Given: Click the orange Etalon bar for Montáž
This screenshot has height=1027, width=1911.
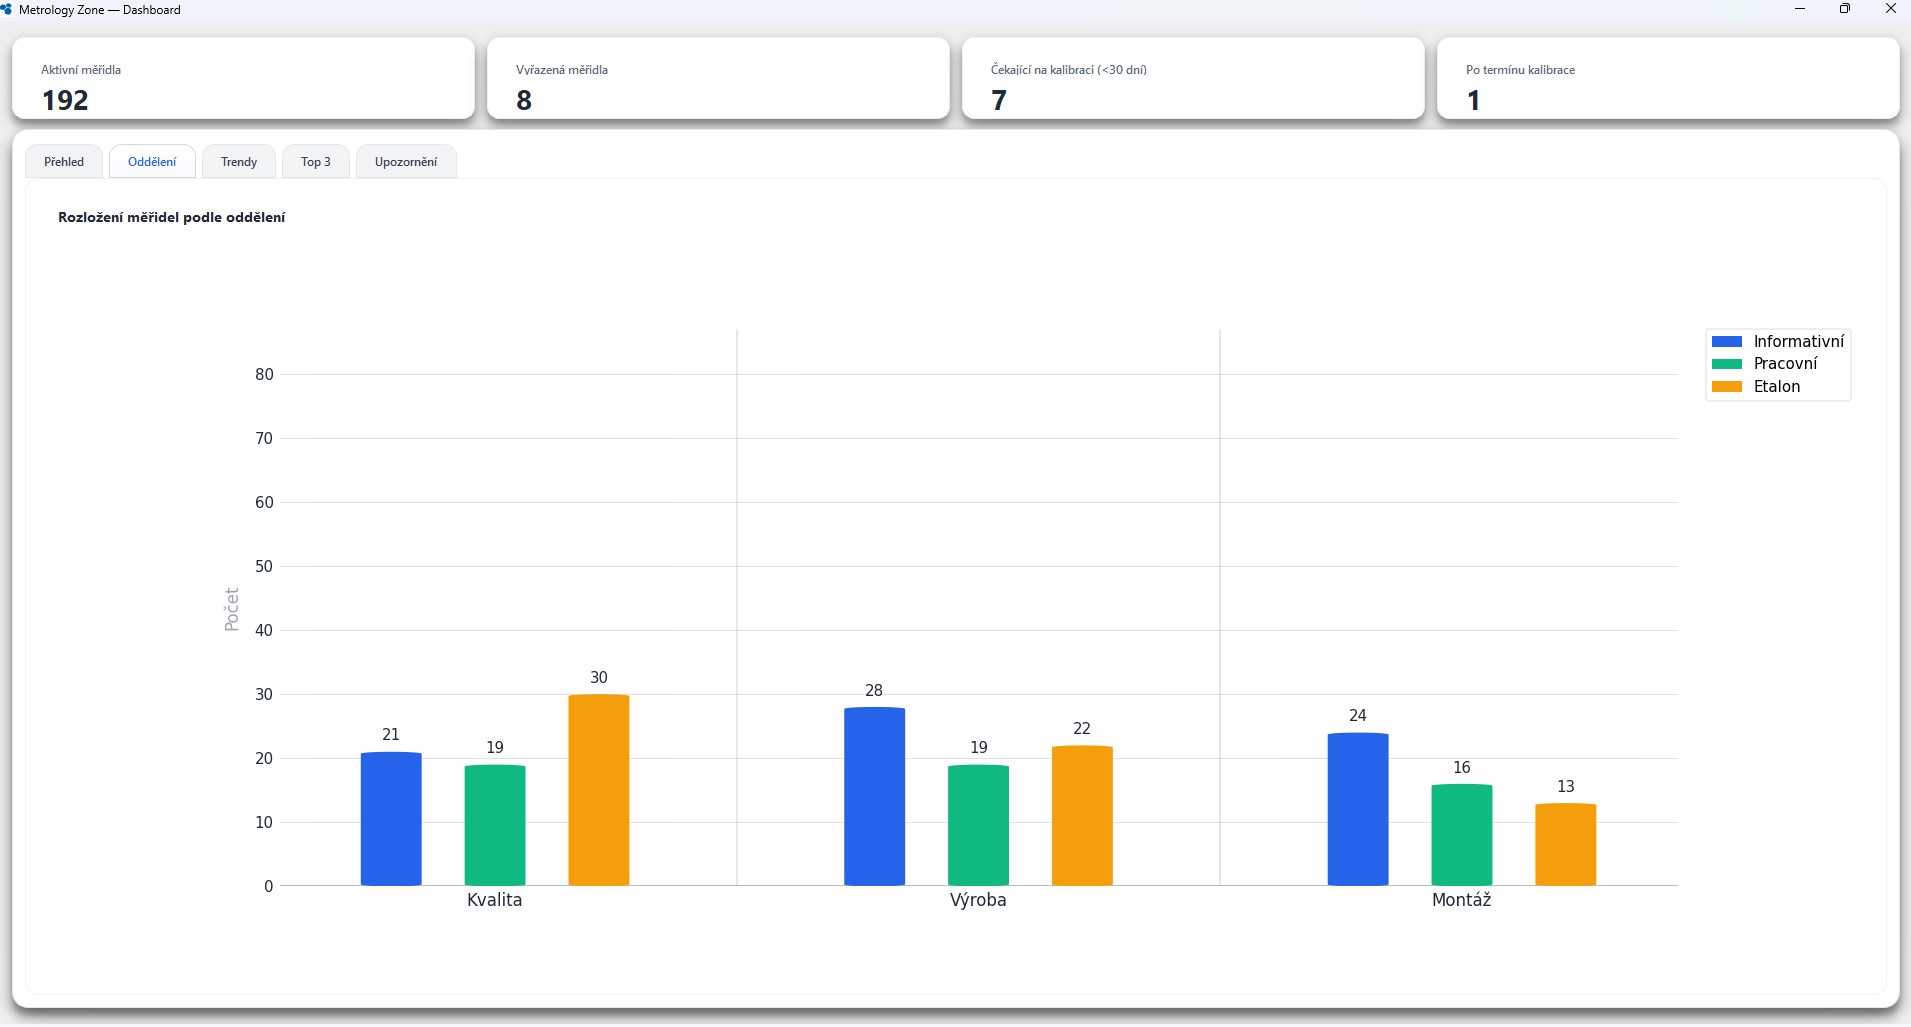Looking at the screenshot, I should 1566,844.
